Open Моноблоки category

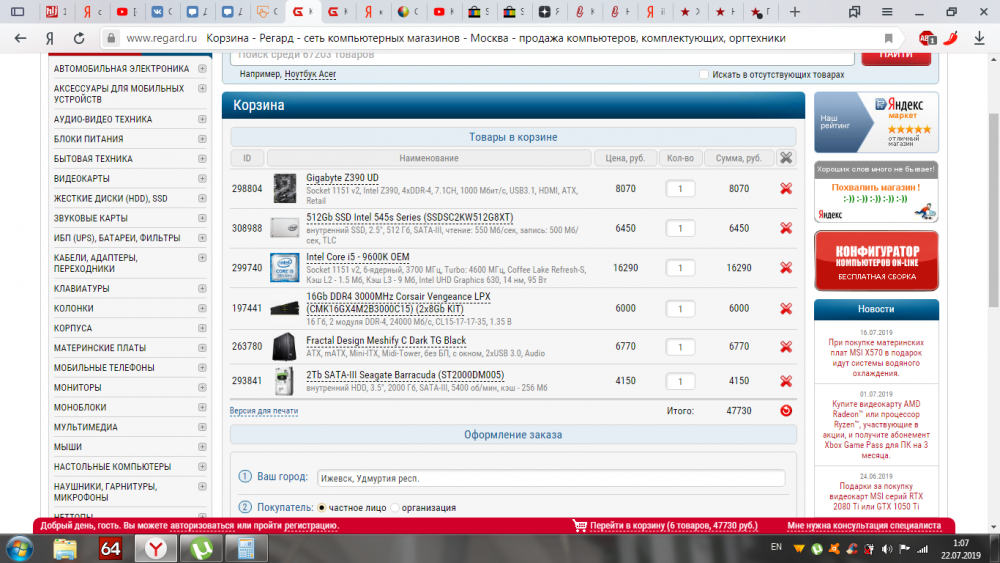click(80, 407)
